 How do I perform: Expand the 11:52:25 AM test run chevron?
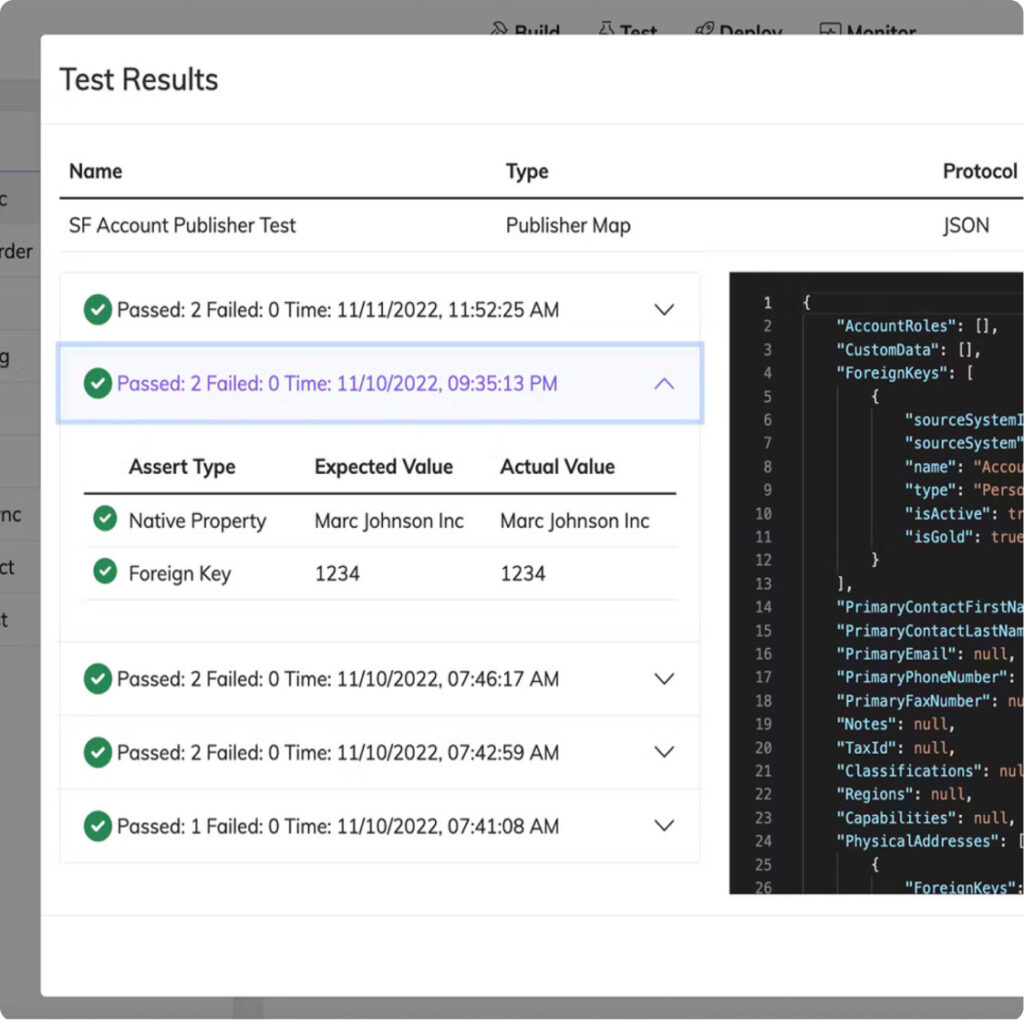point(664,310)
